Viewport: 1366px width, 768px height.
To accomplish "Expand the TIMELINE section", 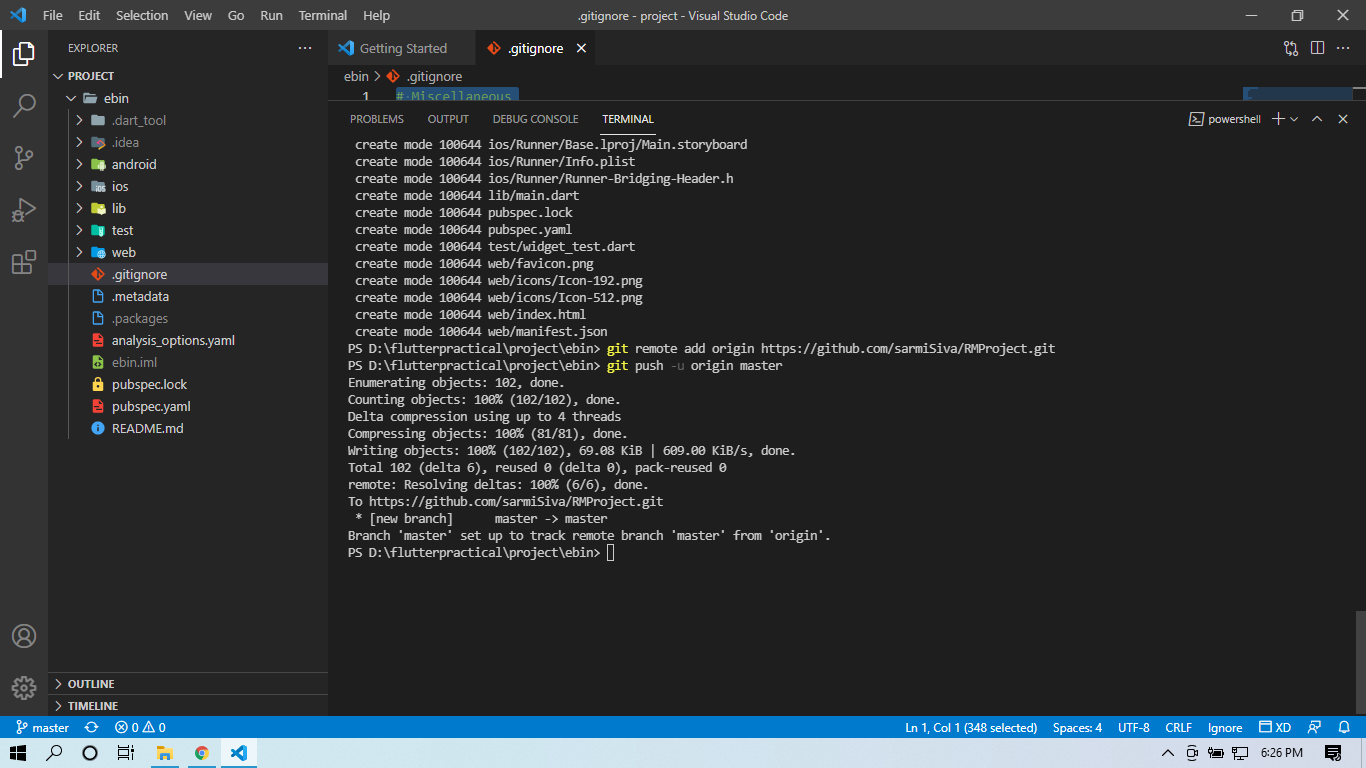I will click(x=188, y=706).
